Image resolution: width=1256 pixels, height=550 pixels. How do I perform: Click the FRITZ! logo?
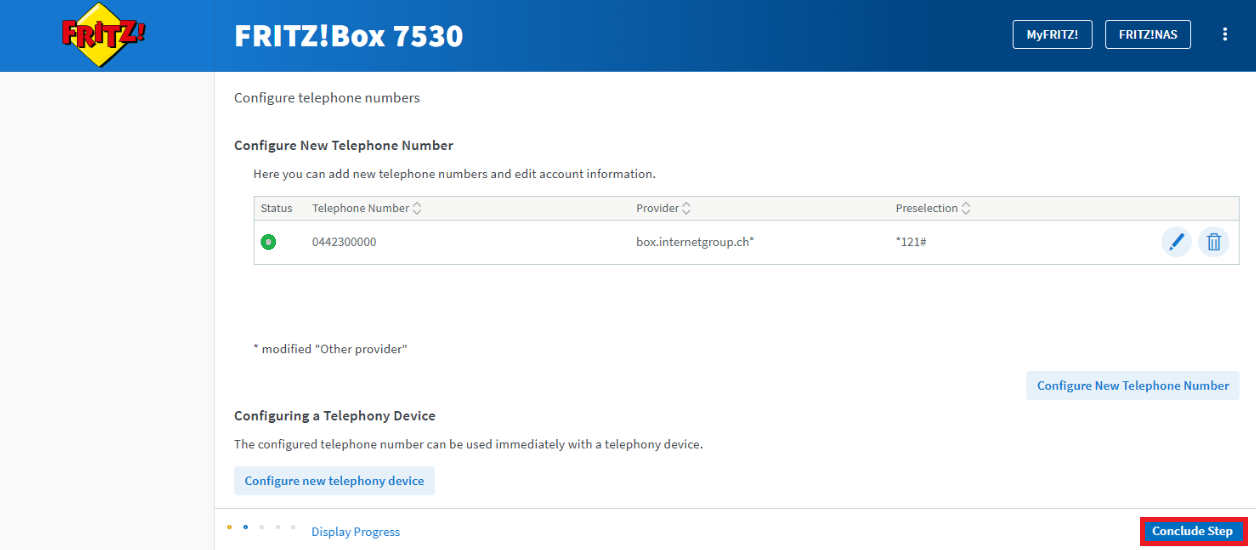(x=105, y=35)
